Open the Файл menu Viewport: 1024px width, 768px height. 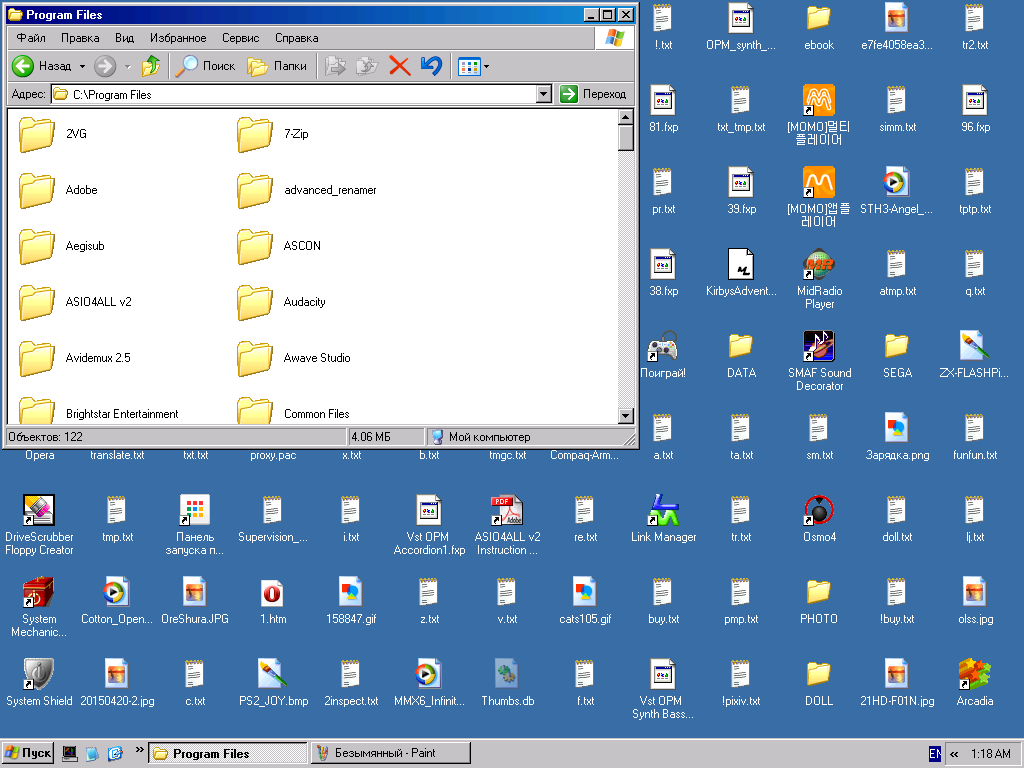31,38
